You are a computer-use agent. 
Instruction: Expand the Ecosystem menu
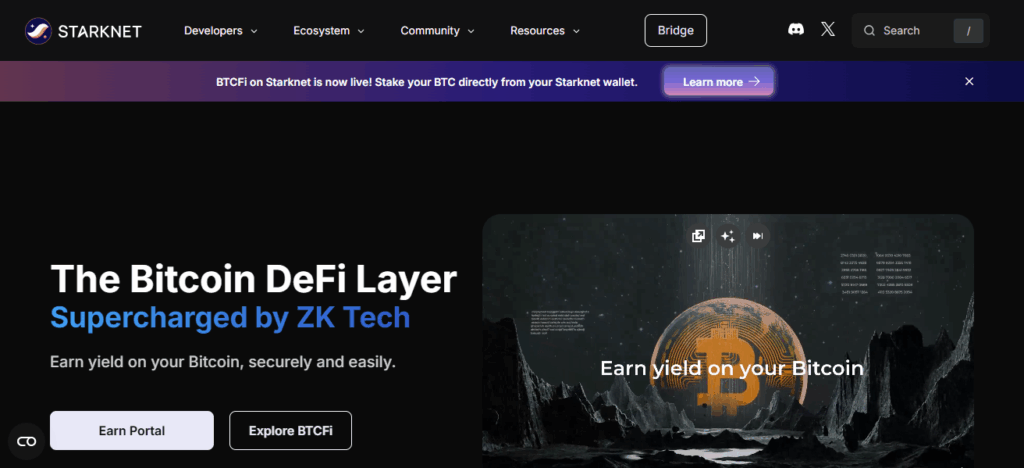click(328, 31)
